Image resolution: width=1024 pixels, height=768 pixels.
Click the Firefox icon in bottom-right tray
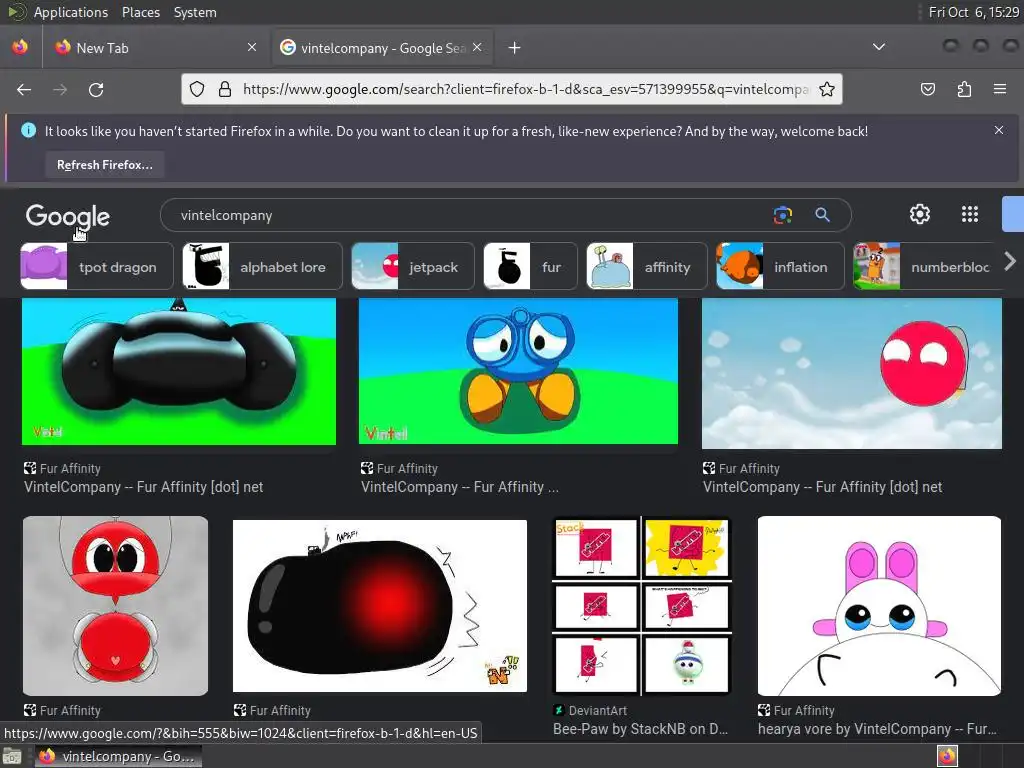tap(947, 756)
